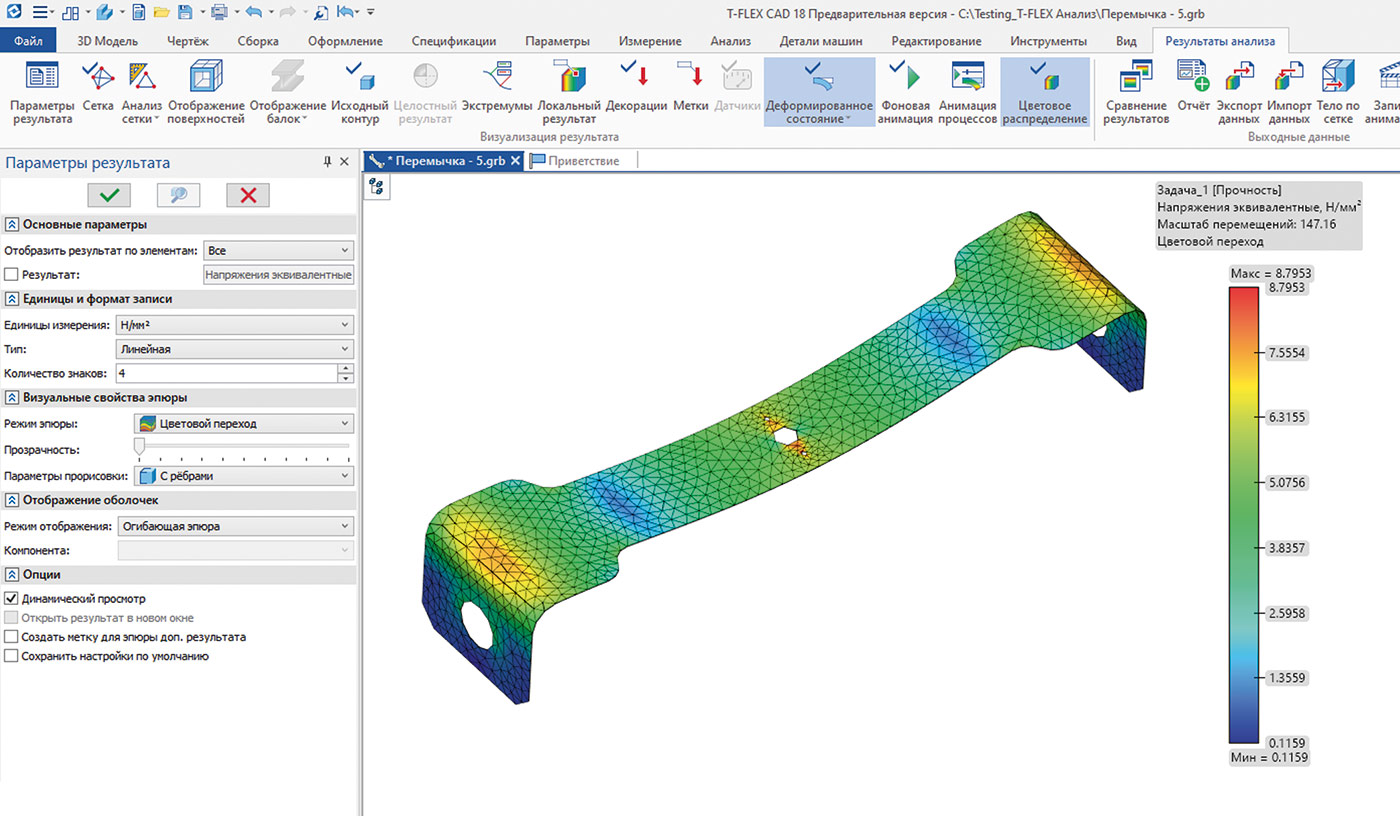Toggle Цветовое распределение display
Viewport: 1400px width, 816px height.
pyautogui.click(x=1045, y=92)
